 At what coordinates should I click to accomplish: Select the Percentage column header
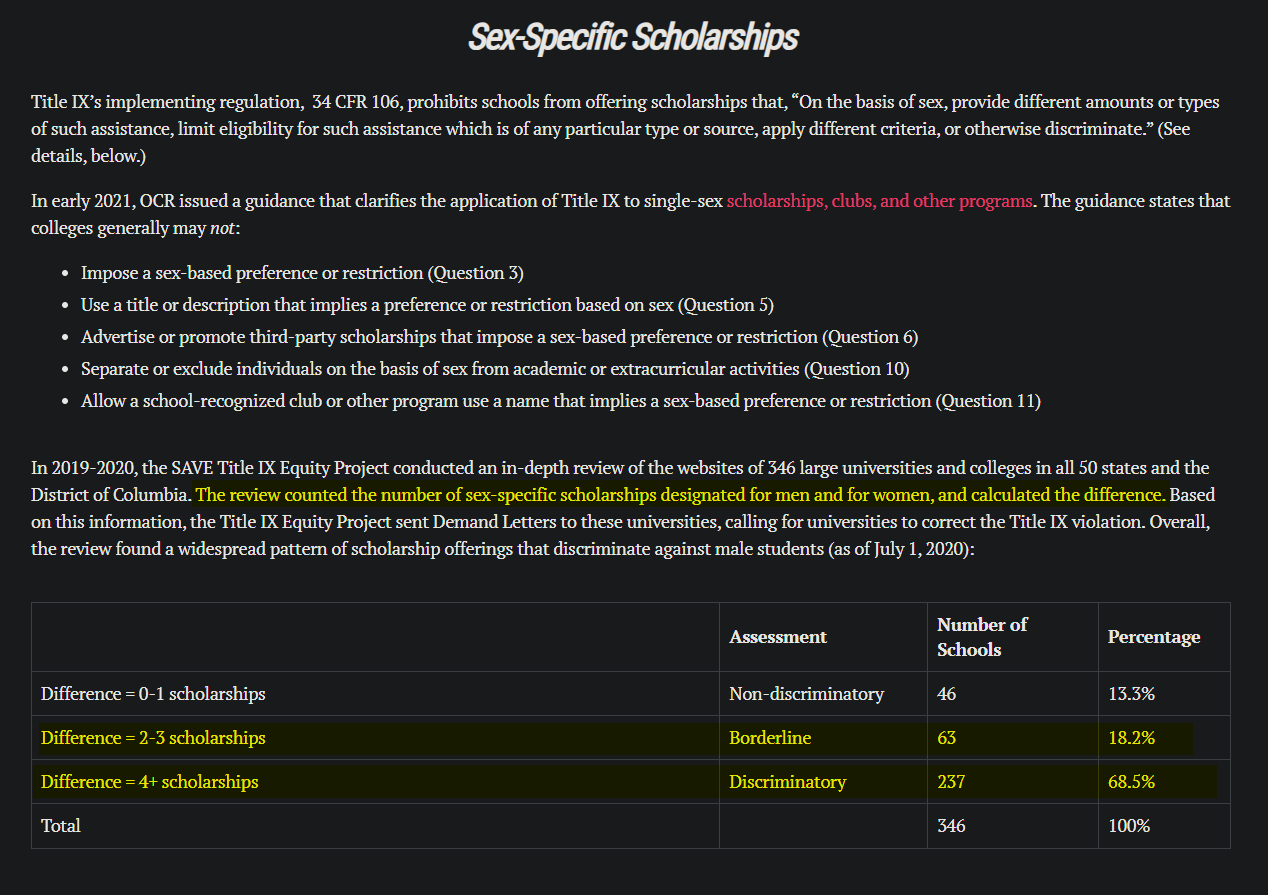[x=1154, y=637]
